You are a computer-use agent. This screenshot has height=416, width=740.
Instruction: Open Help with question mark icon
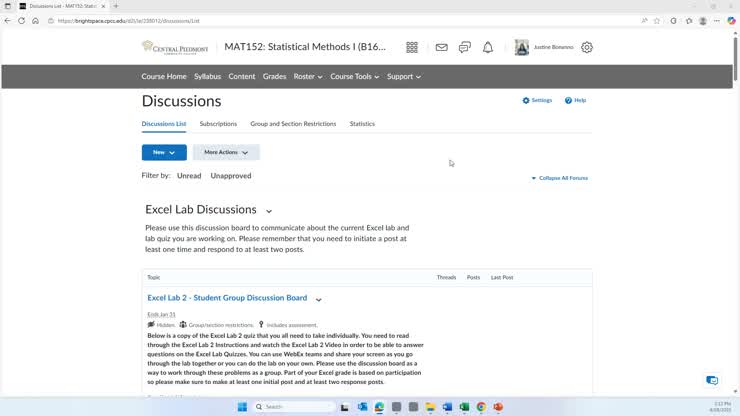[x=575, y=100]
